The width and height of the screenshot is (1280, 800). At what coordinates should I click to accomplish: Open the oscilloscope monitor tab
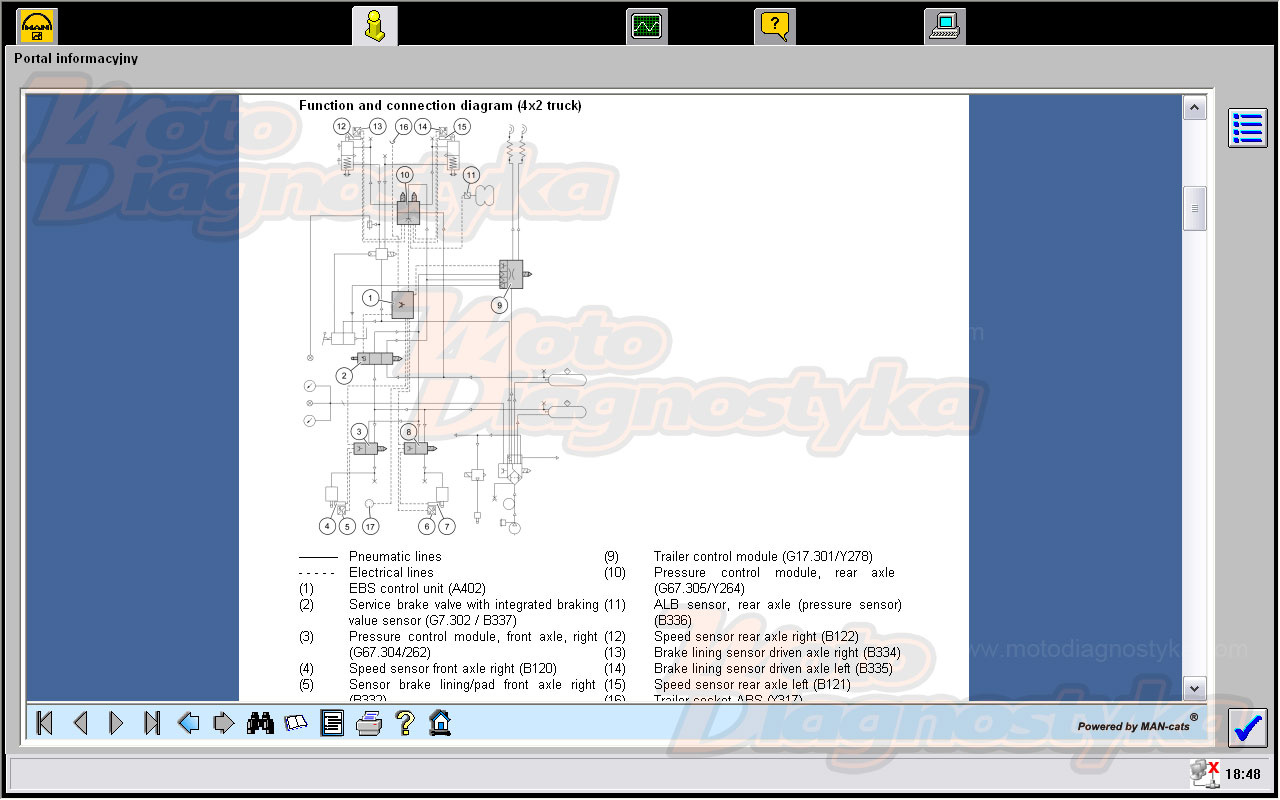(647, 25)
